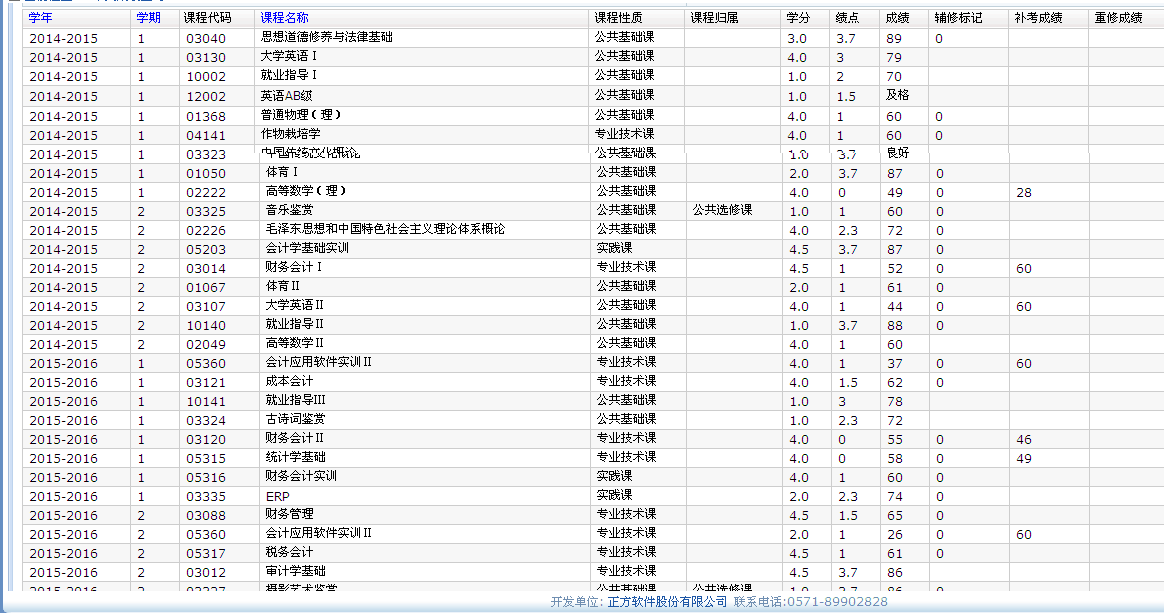1164x613 pixels.
Task: Click course code 03012
Action: pos(206,573)
